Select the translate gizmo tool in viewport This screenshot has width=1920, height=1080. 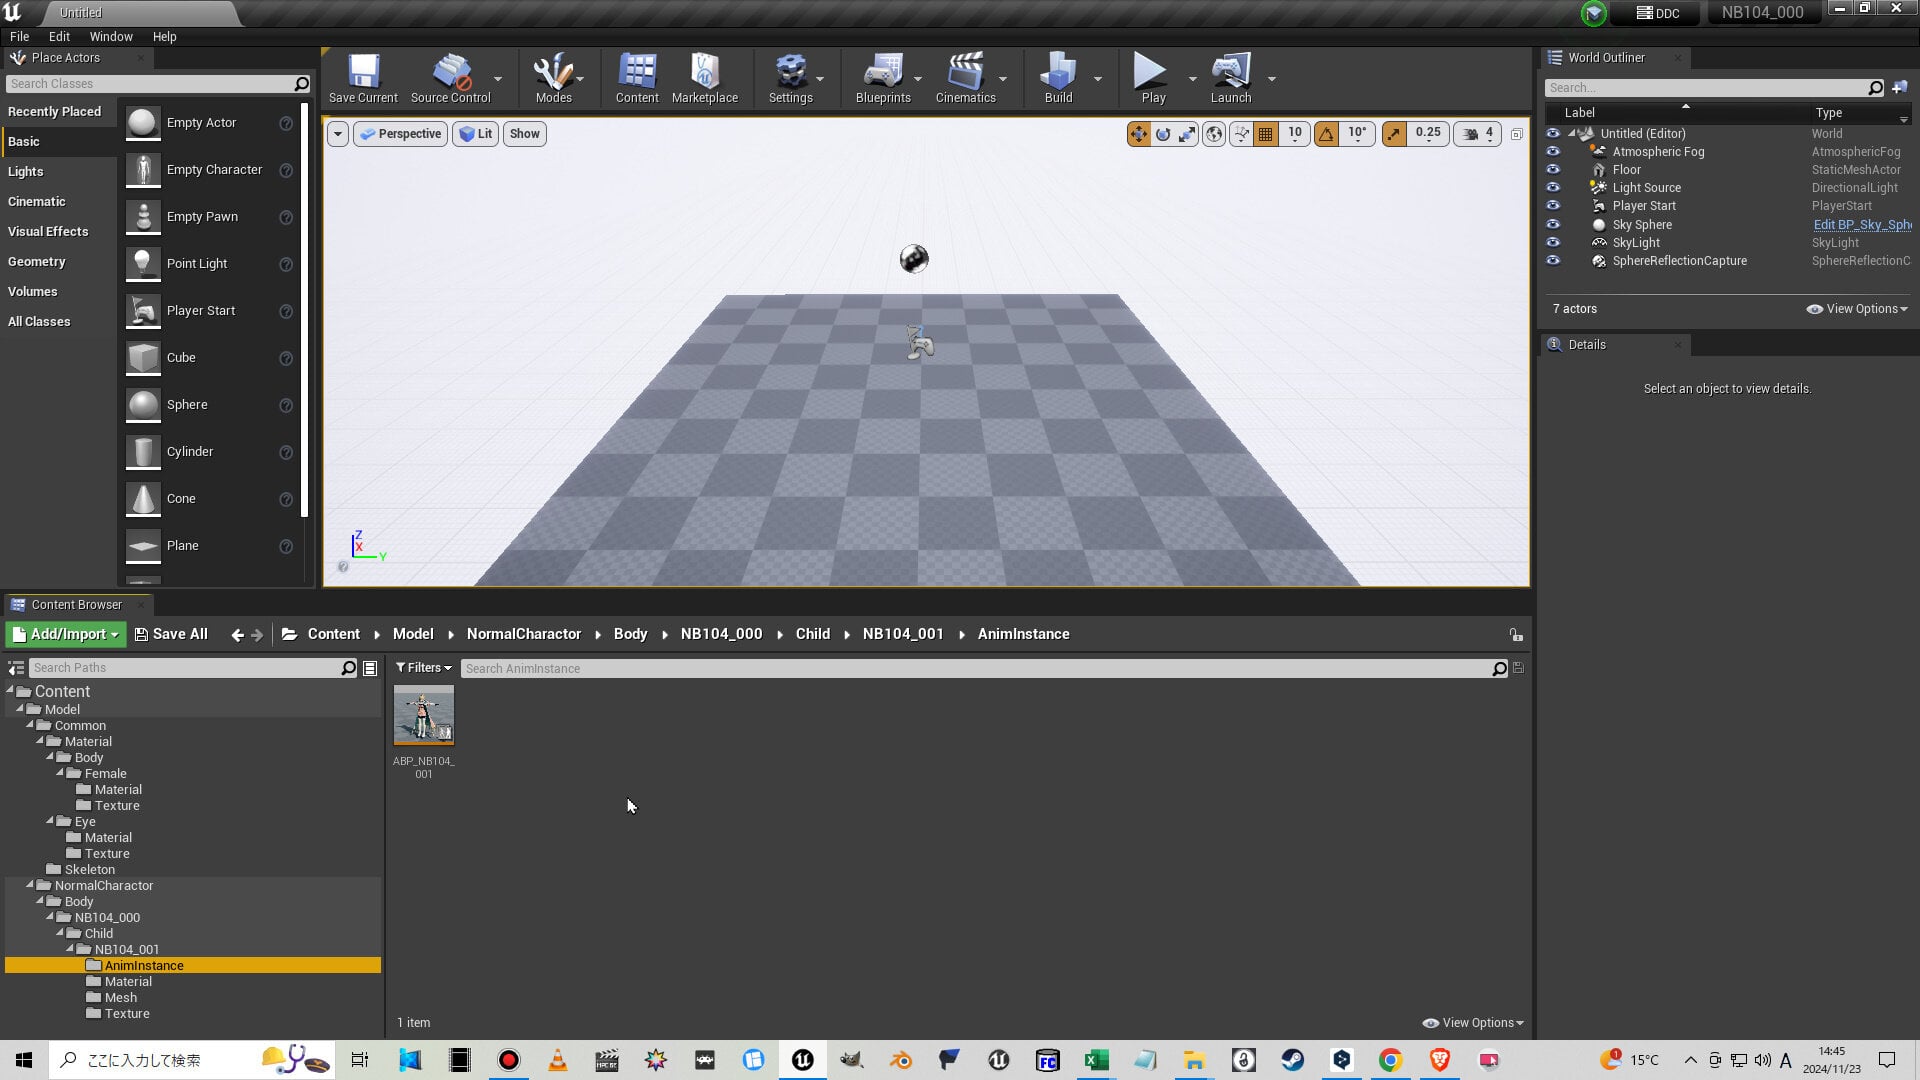(1139, 134)
